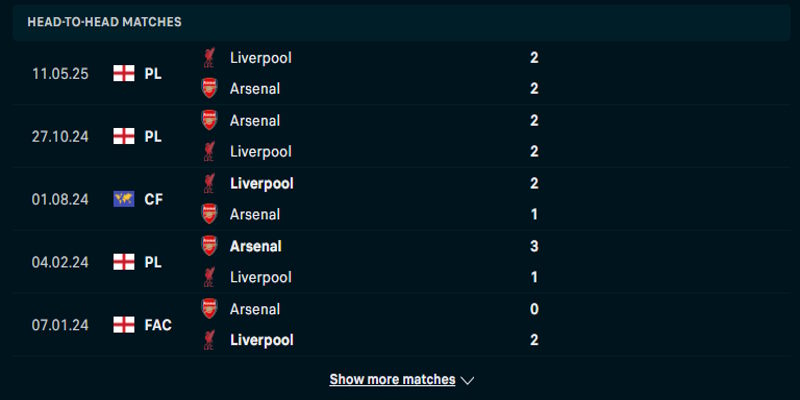This screenshot has height=400, width=800.
Task: Click chevron next to Show more matches
Action: (467, 380)
